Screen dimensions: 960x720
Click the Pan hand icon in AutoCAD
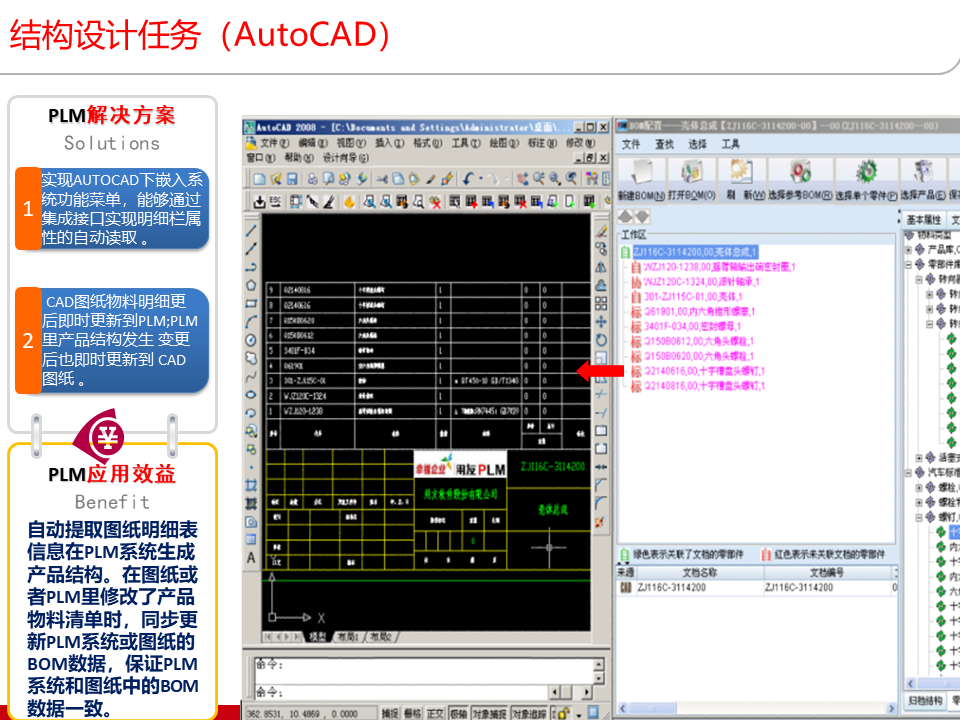pyautogui.click(x=522, y=179)
